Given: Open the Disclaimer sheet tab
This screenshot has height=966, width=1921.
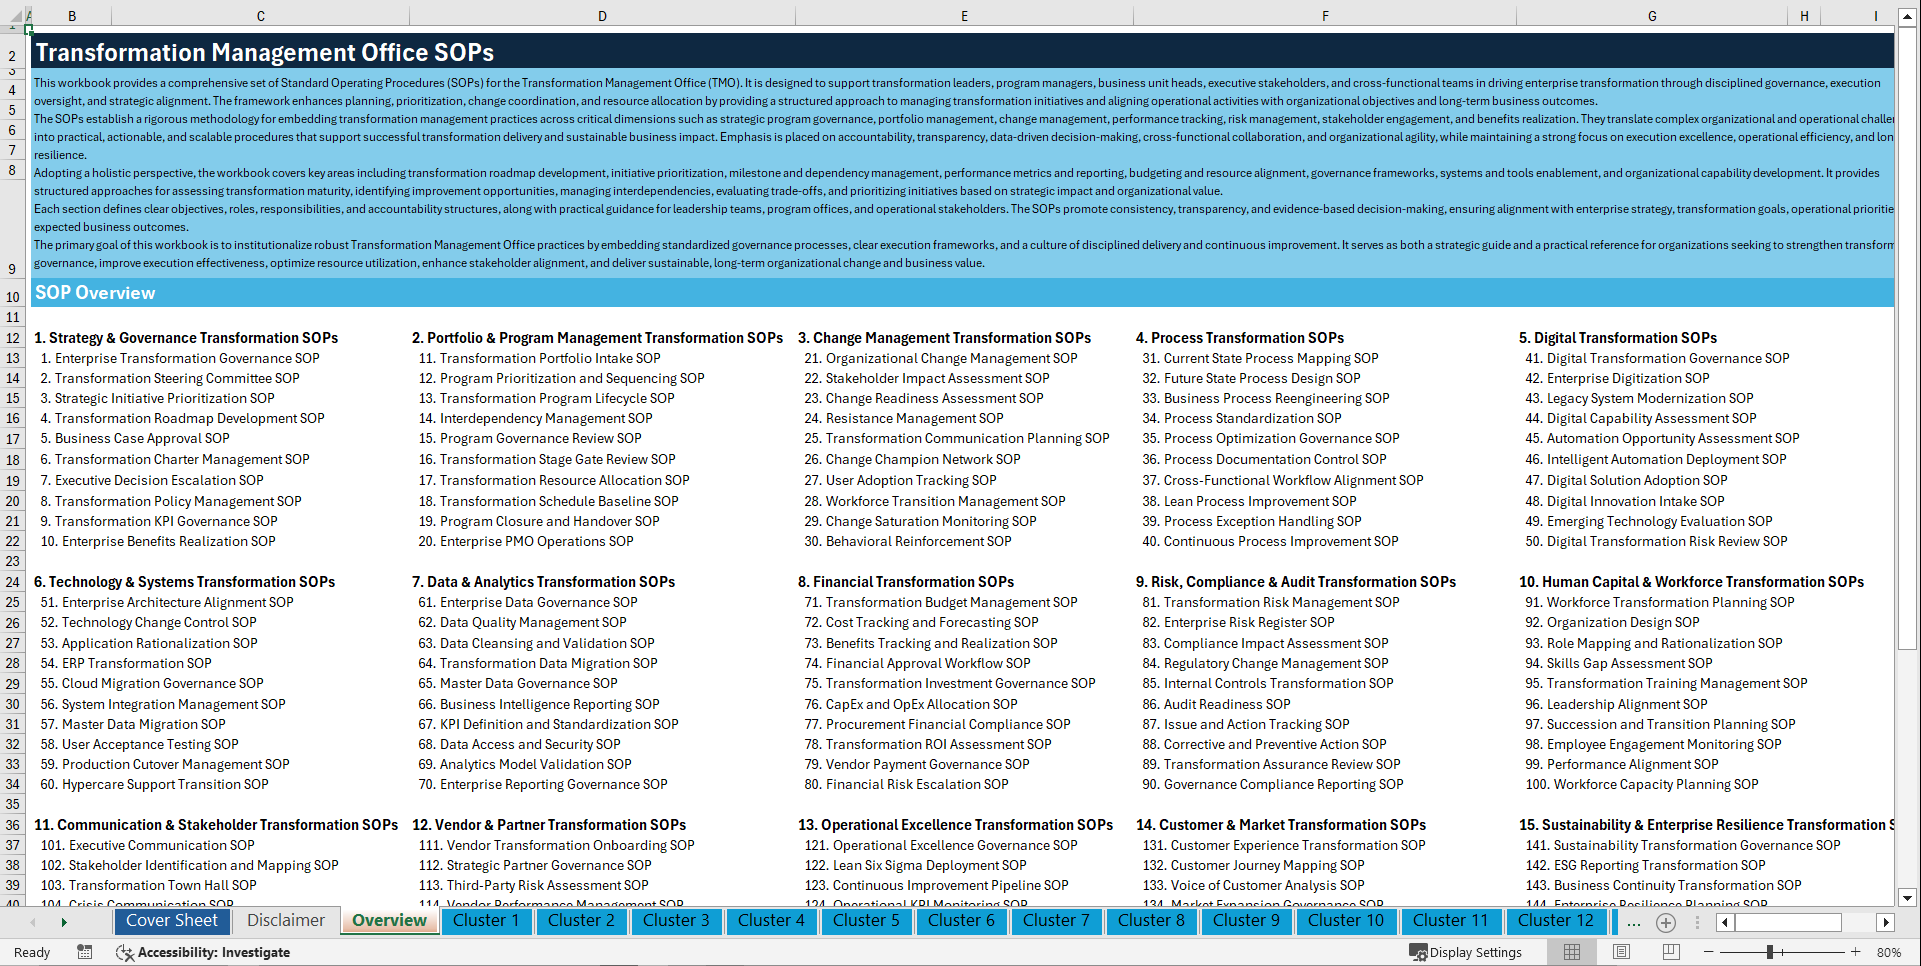Looking at the screenshot, I should click(x=286, y=921).
